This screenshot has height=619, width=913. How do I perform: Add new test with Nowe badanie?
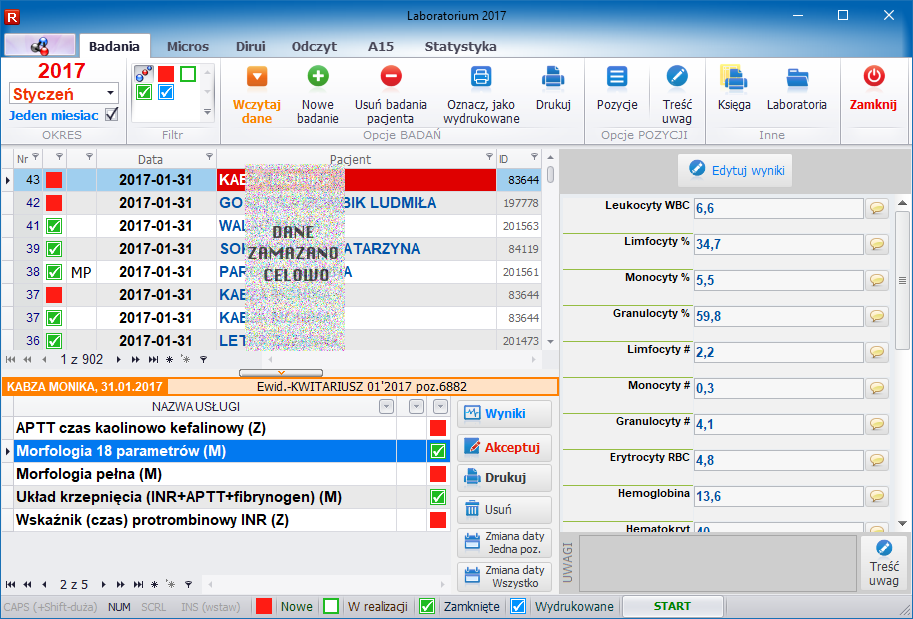coord(318,77)
